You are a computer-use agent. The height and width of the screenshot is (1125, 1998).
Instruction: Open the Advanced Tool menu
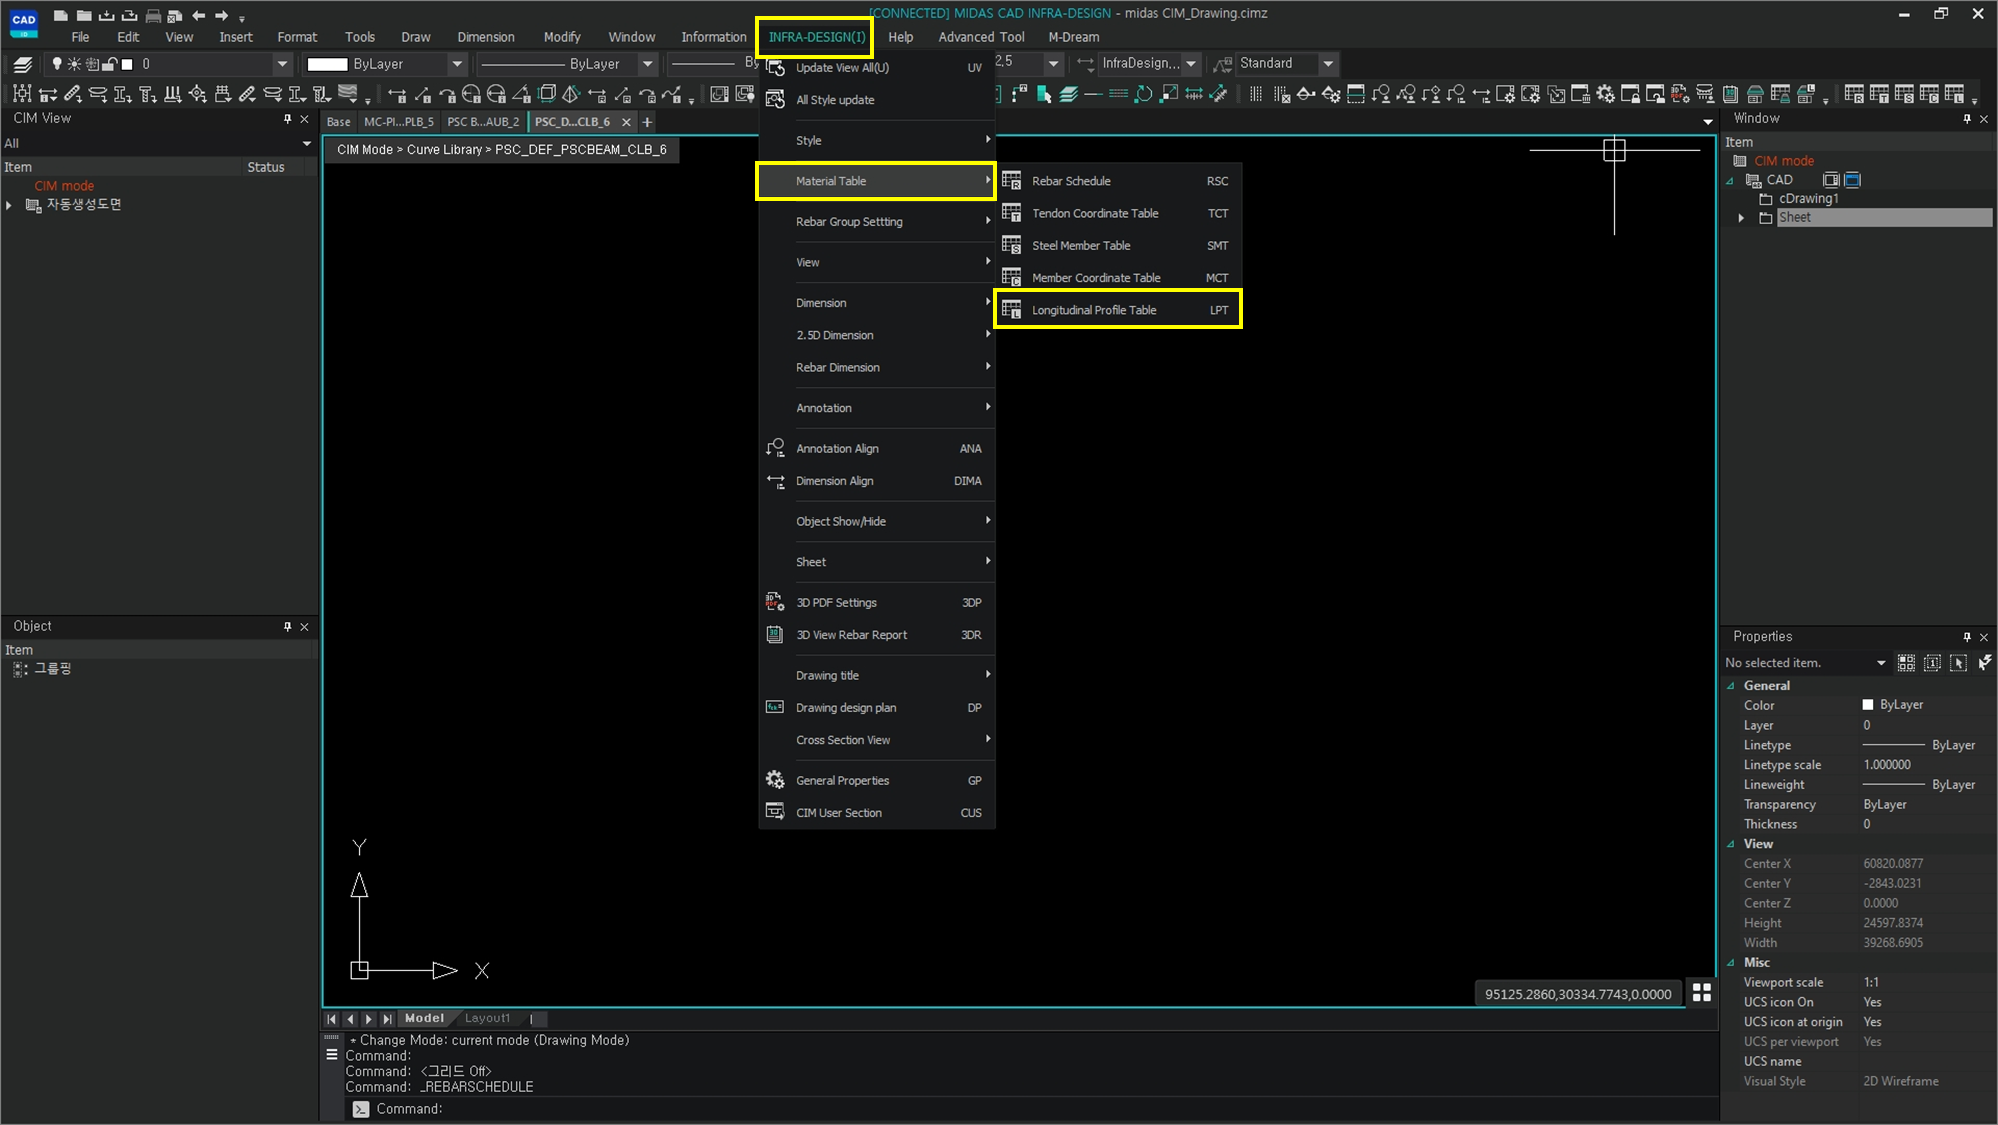981,37
